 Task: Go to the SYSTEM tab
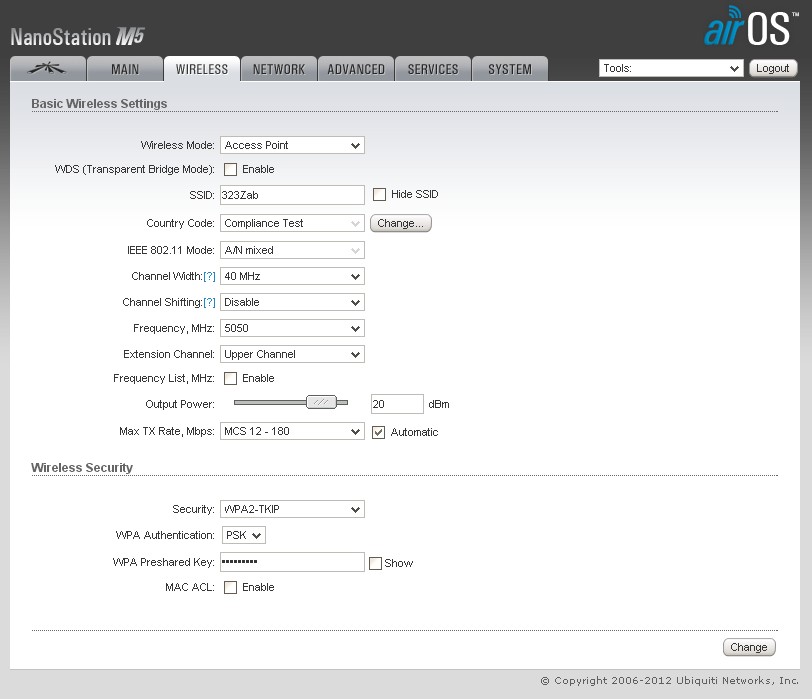[509, 69]
